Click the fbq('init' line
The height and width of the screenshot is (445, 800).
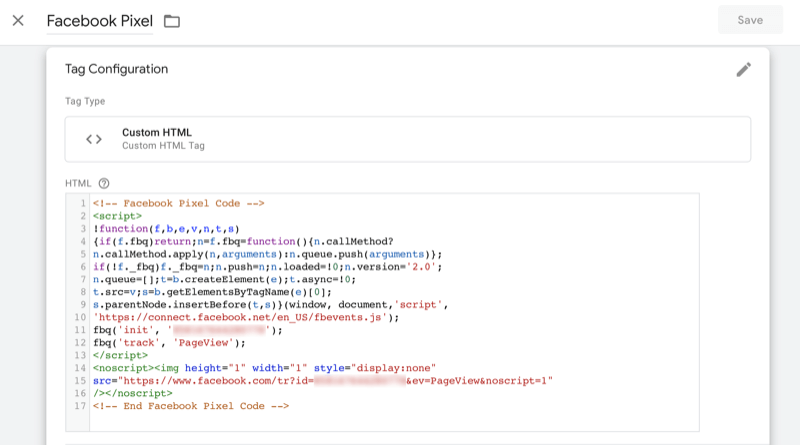click(188, 330)
